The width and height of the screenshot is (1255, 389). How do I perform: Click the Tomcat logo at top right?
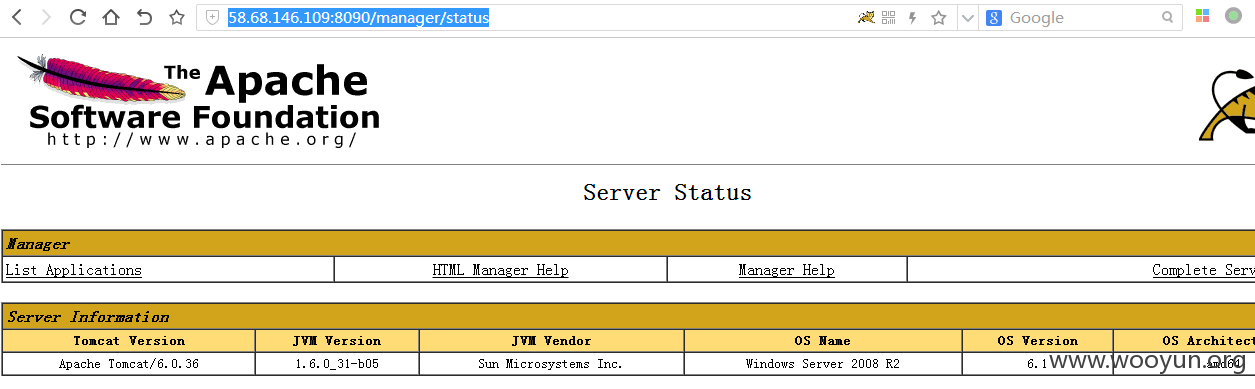point(1227,104)
